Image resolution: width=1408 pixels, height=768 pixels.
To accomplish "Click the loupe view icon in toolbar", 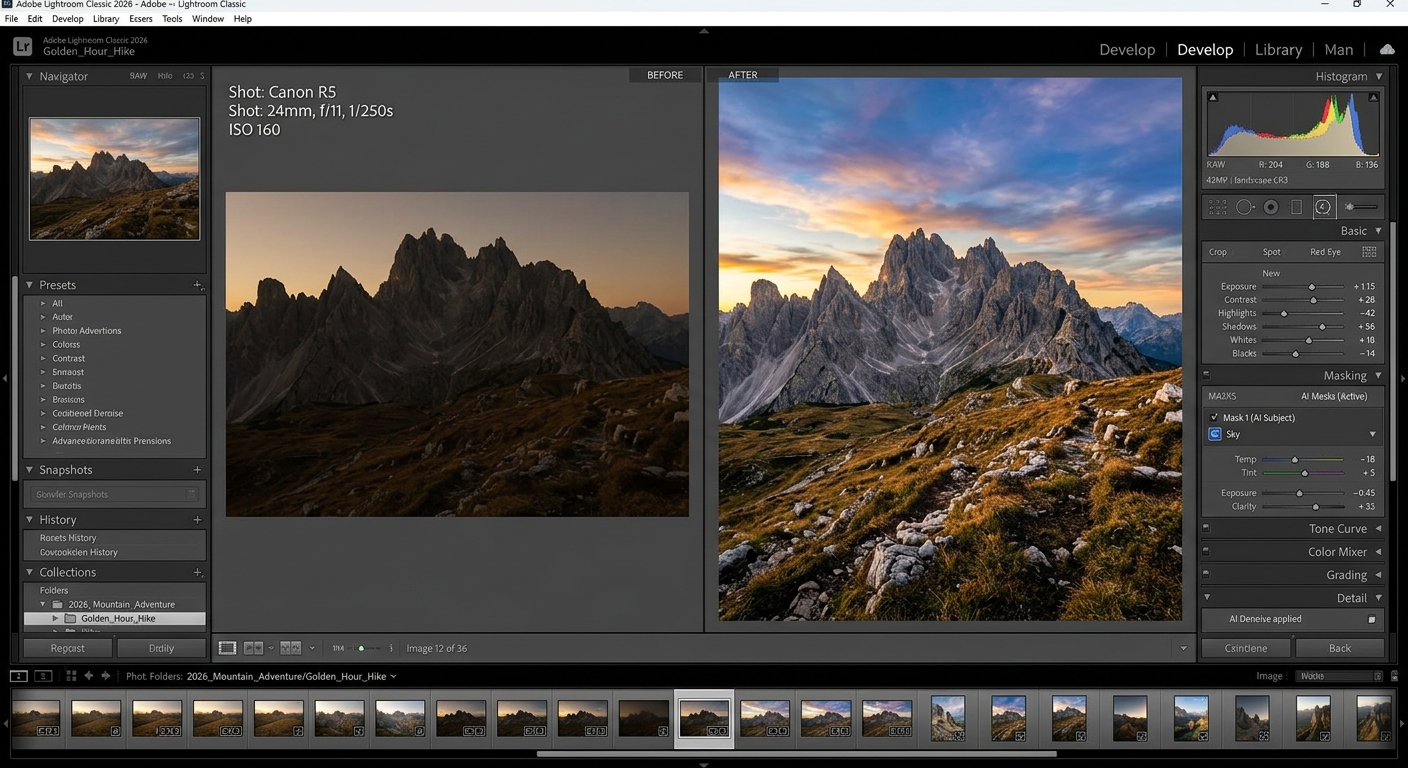I will click(x=228, y=648).
